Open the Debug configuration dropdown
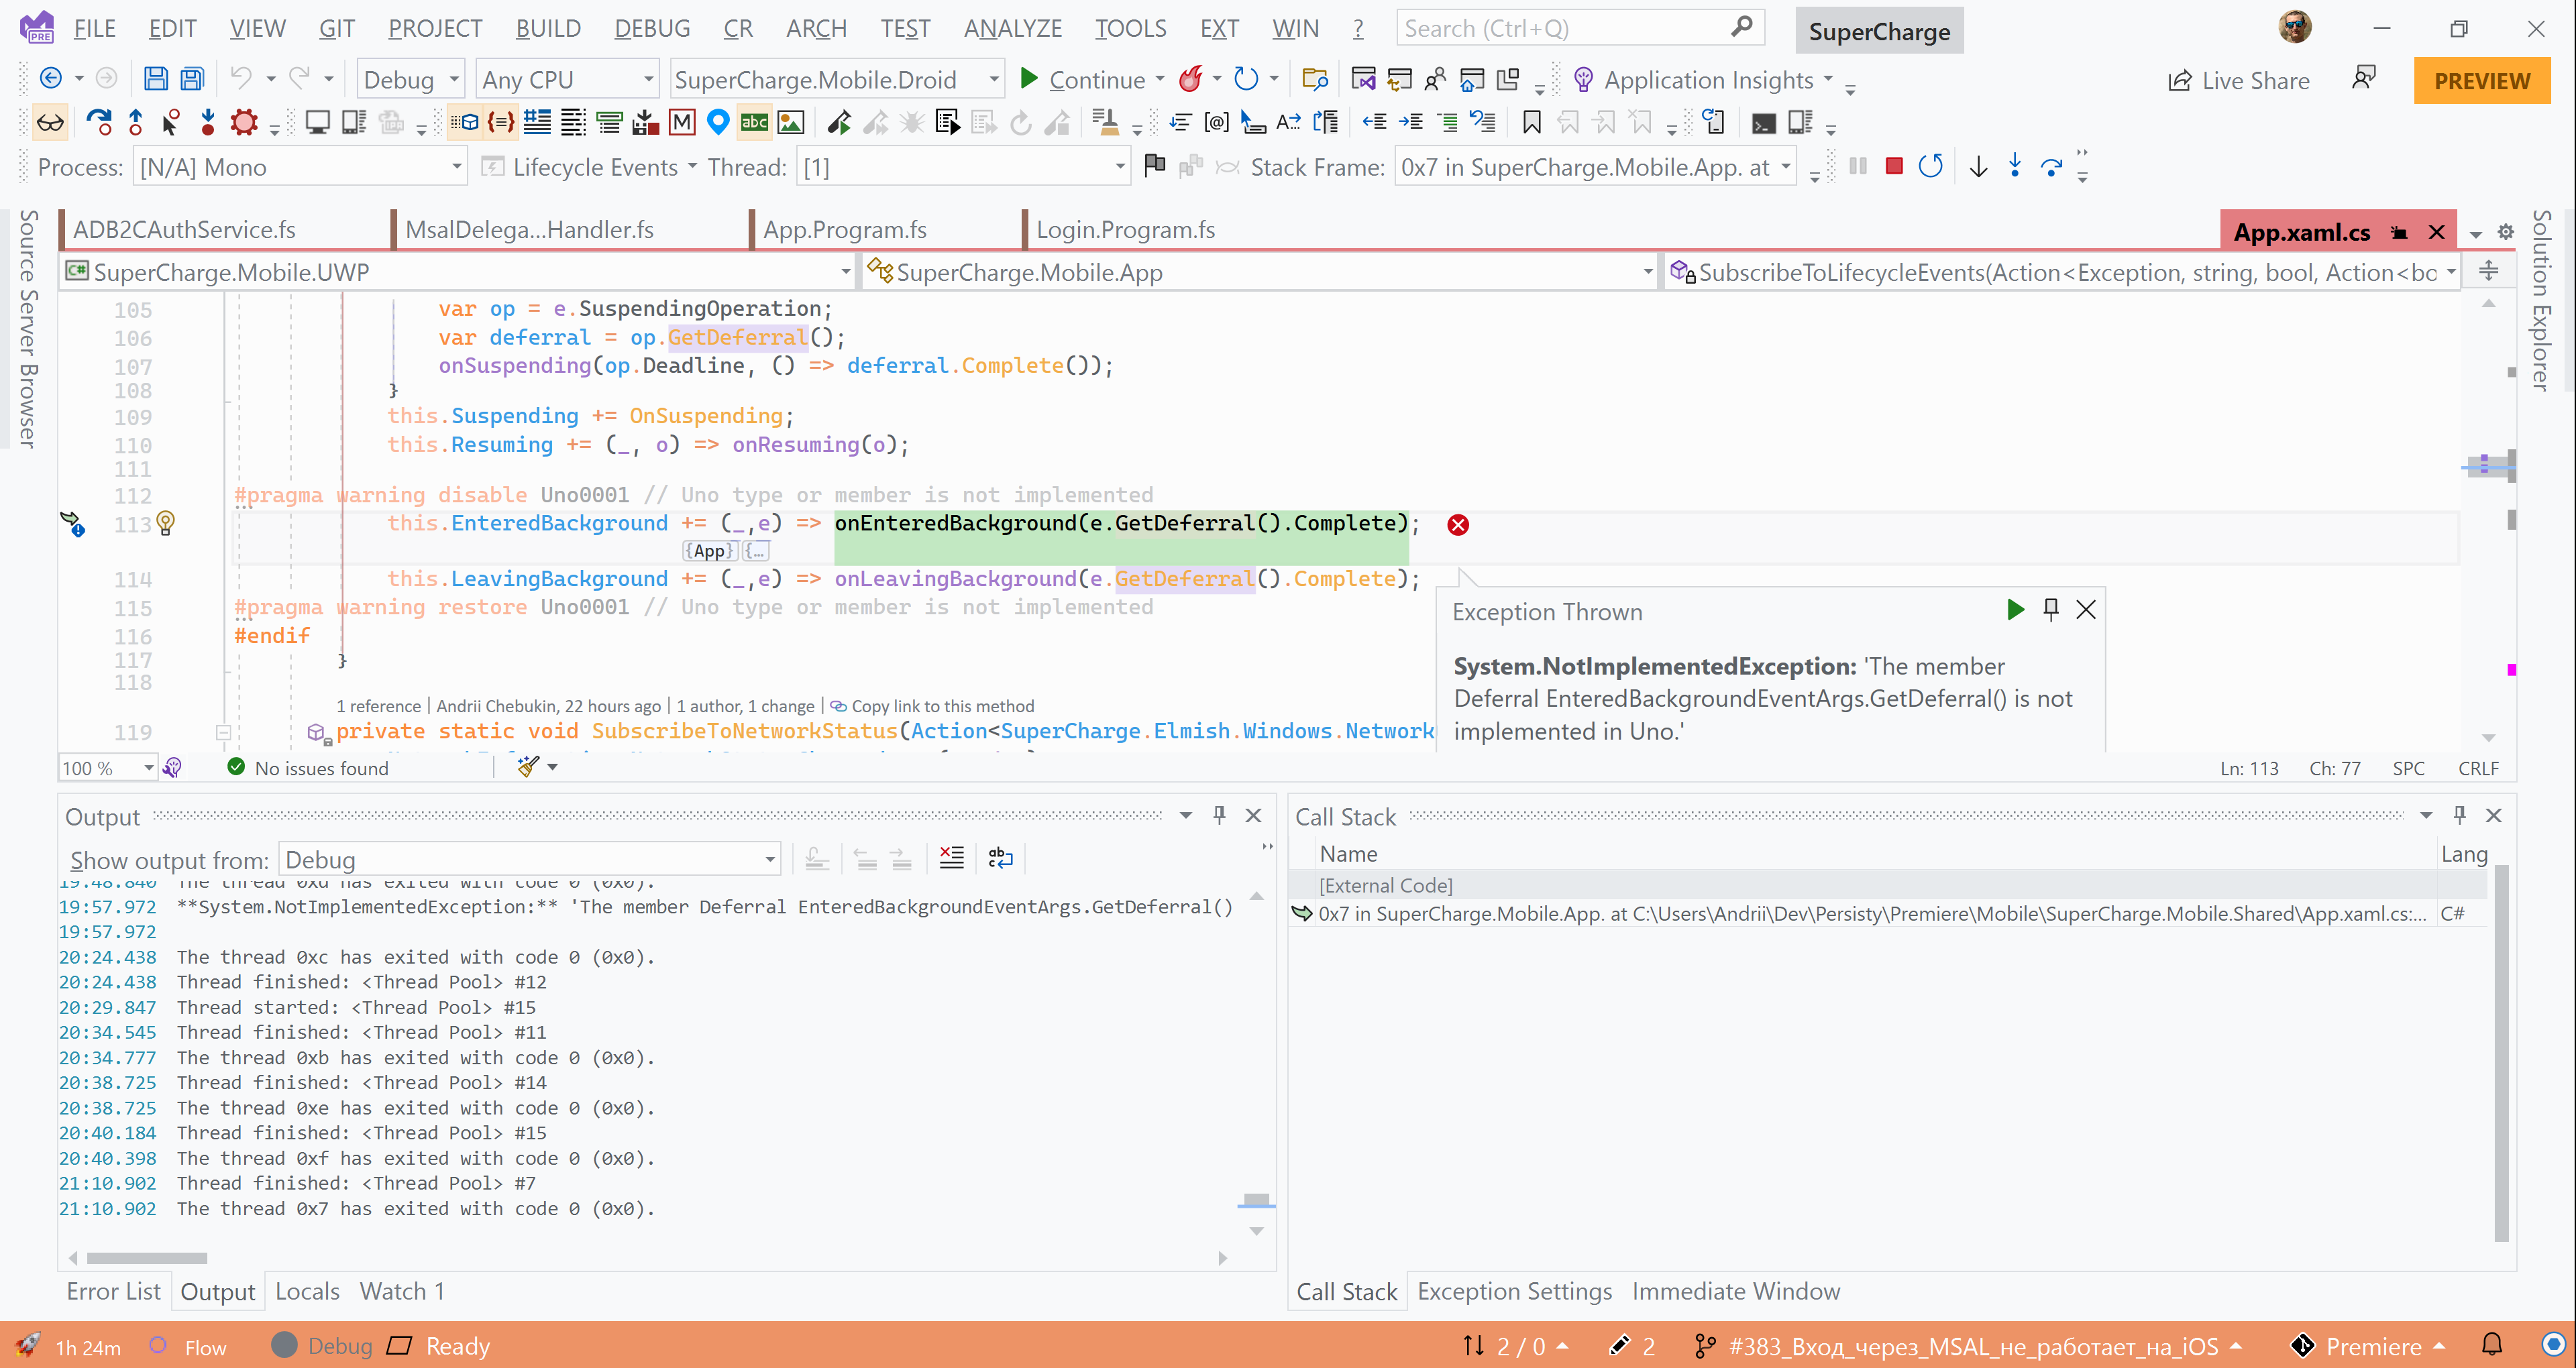The width and height of the screenshot is (2576, 1368). 410,78
